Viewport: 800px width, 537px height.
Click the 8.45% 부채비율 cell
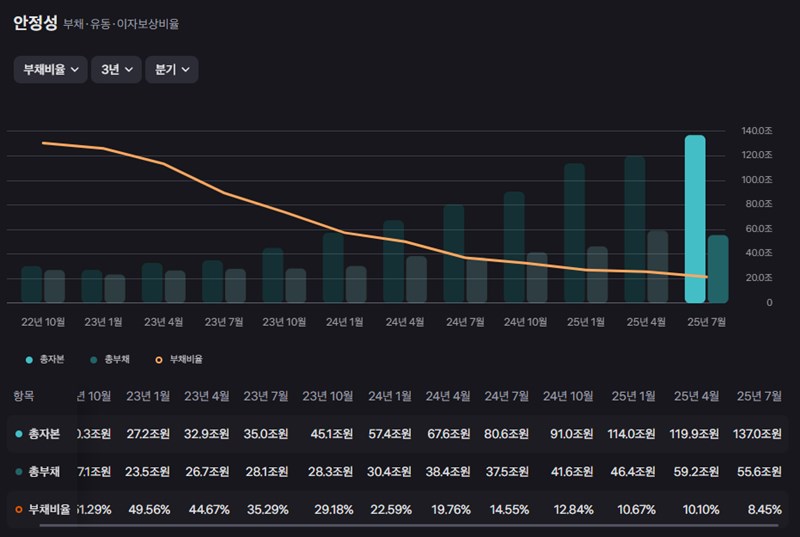pos(764,510)
